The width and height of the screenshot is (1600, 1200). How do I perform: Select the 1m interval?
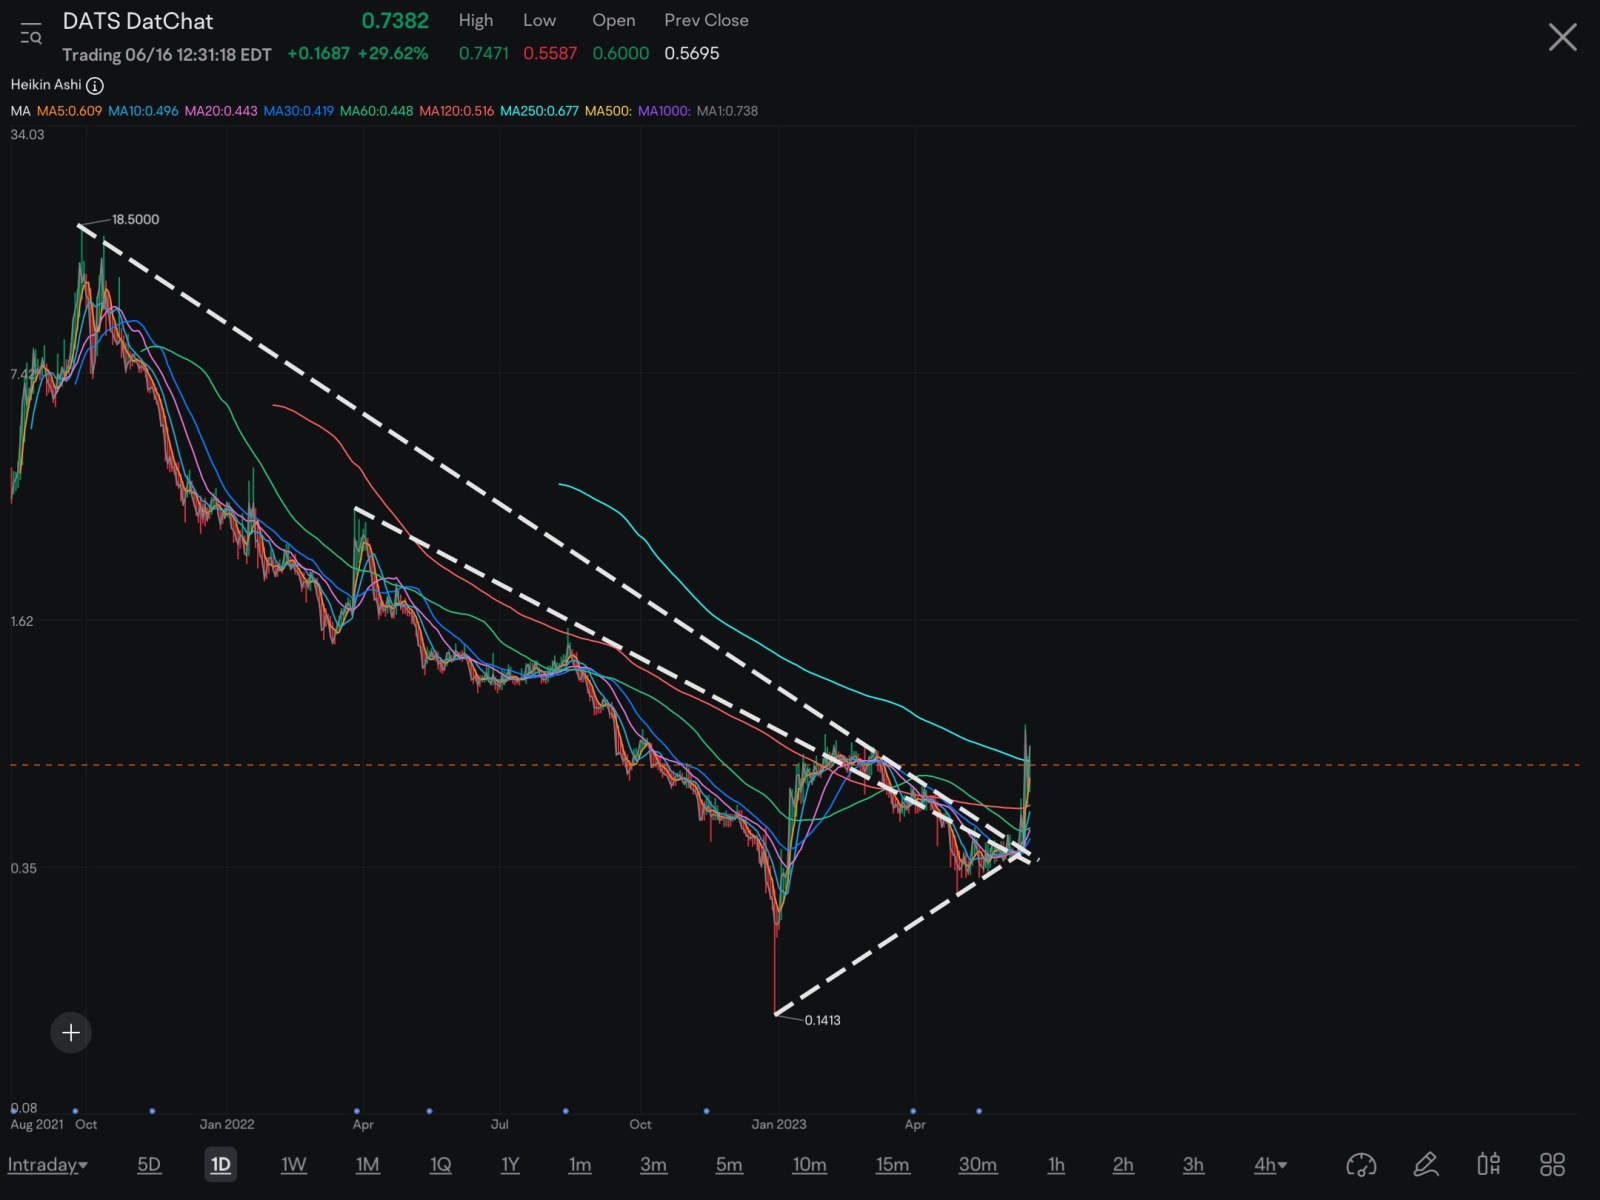(x=580, y=1165)
